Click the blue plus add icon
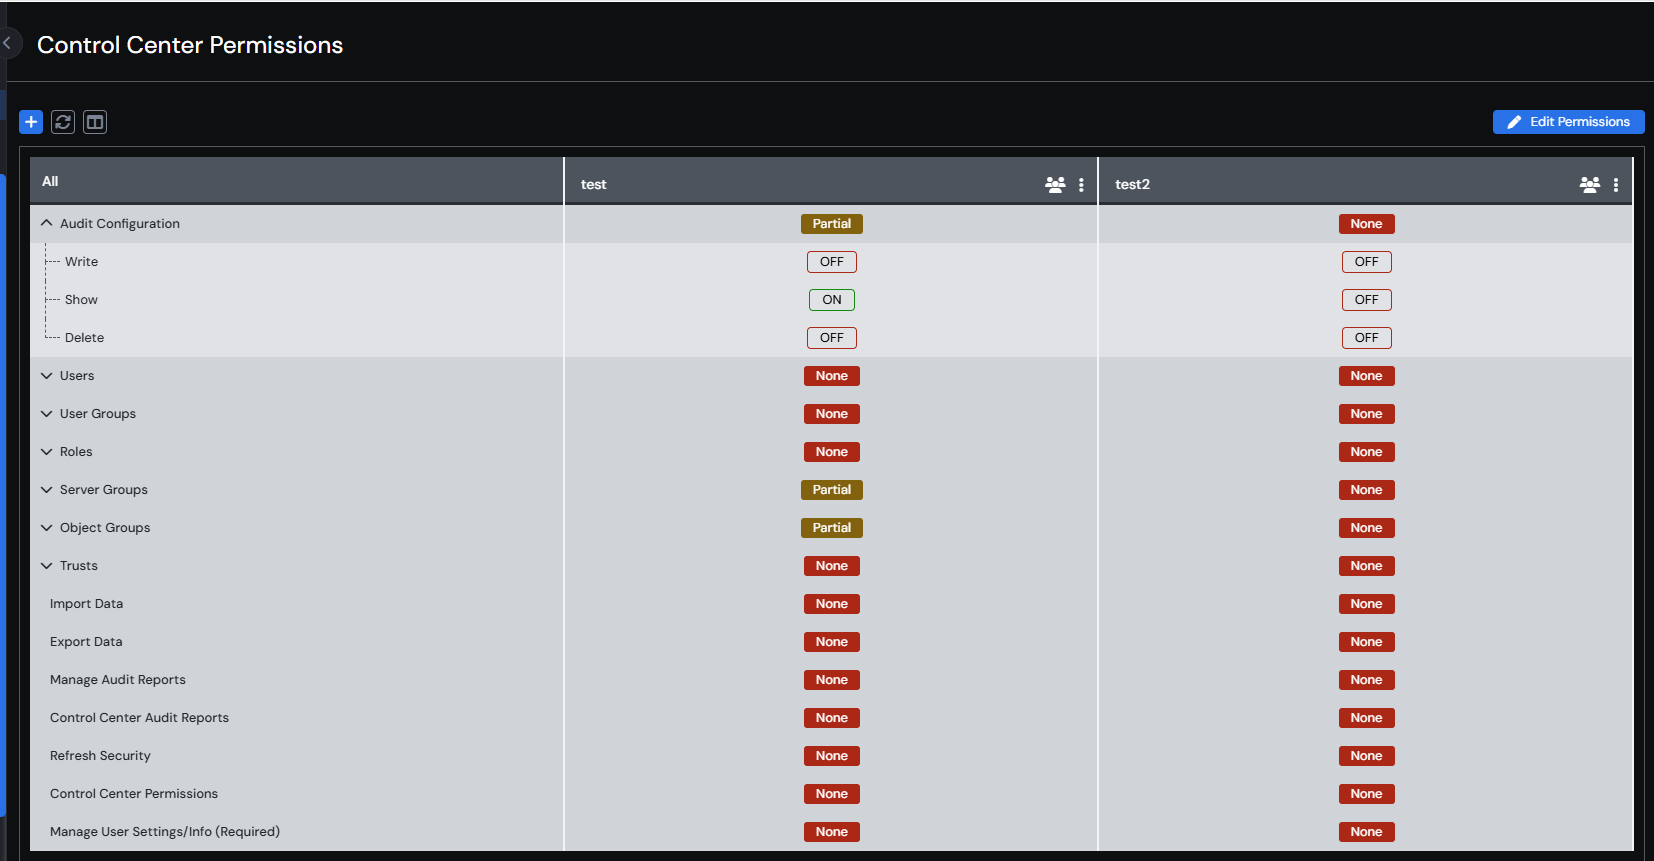The width and height of the screenshot is (1654, 861). click(31, 122)
